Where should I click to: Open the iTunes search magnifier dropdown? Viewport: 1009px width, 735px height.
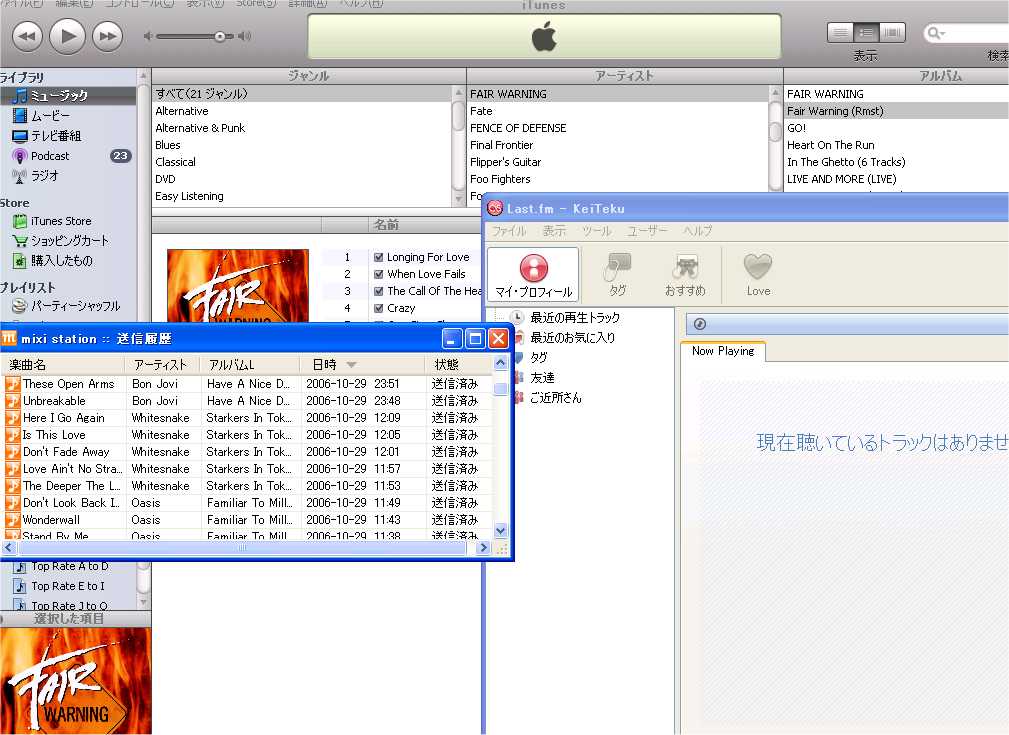(x=936, y=33)
